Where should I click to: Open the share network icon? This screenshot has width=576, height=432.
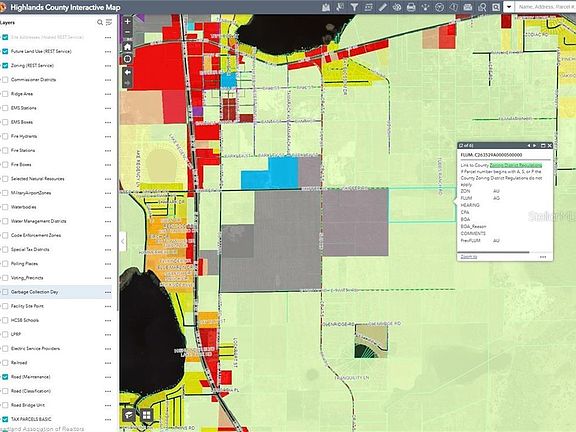pyautogui.click(x=425, y=7)
